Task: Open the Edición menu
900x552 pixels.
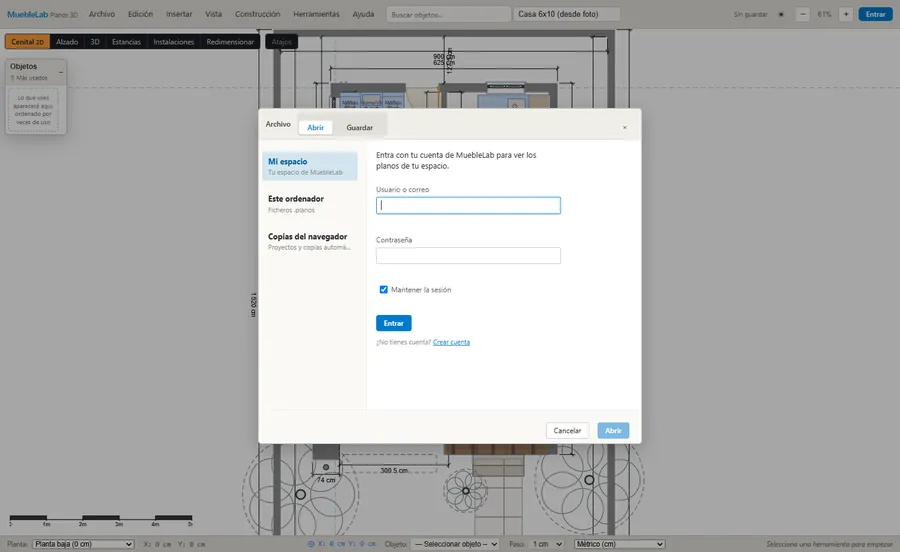Action: 140,14
